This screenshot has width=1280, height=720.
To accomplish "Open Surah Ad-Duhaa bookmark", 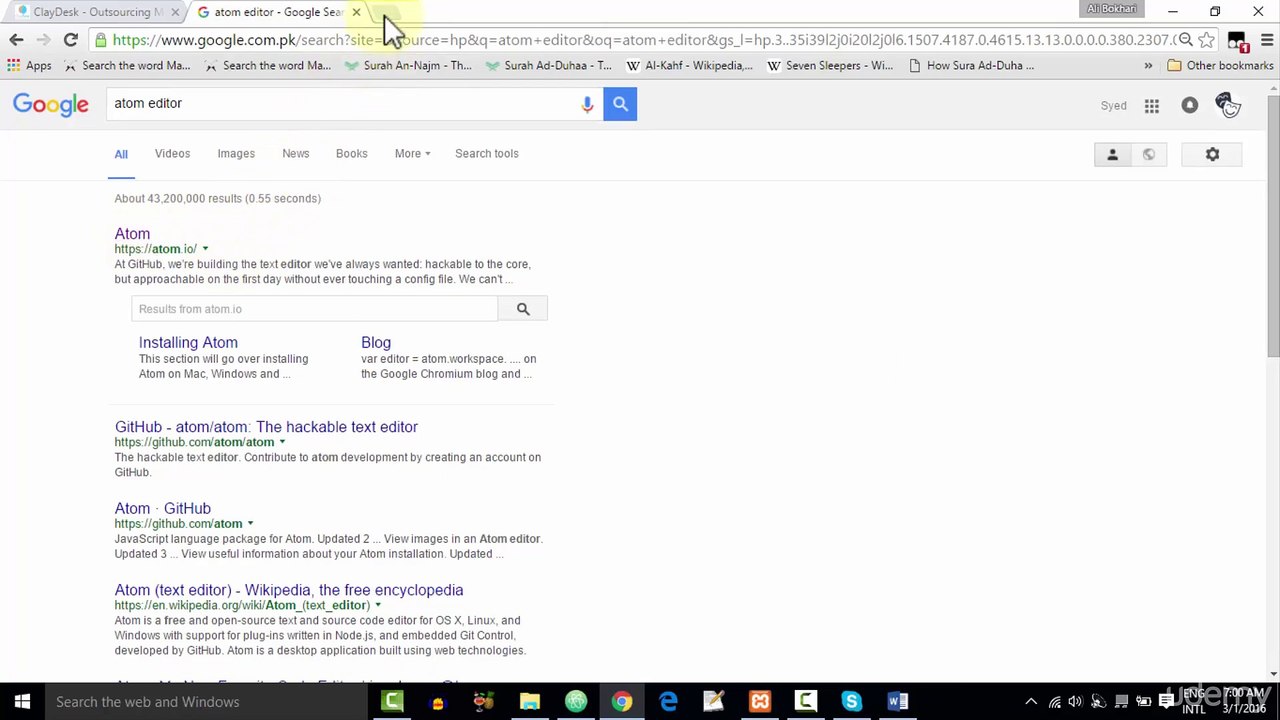I will coord(548,66).
